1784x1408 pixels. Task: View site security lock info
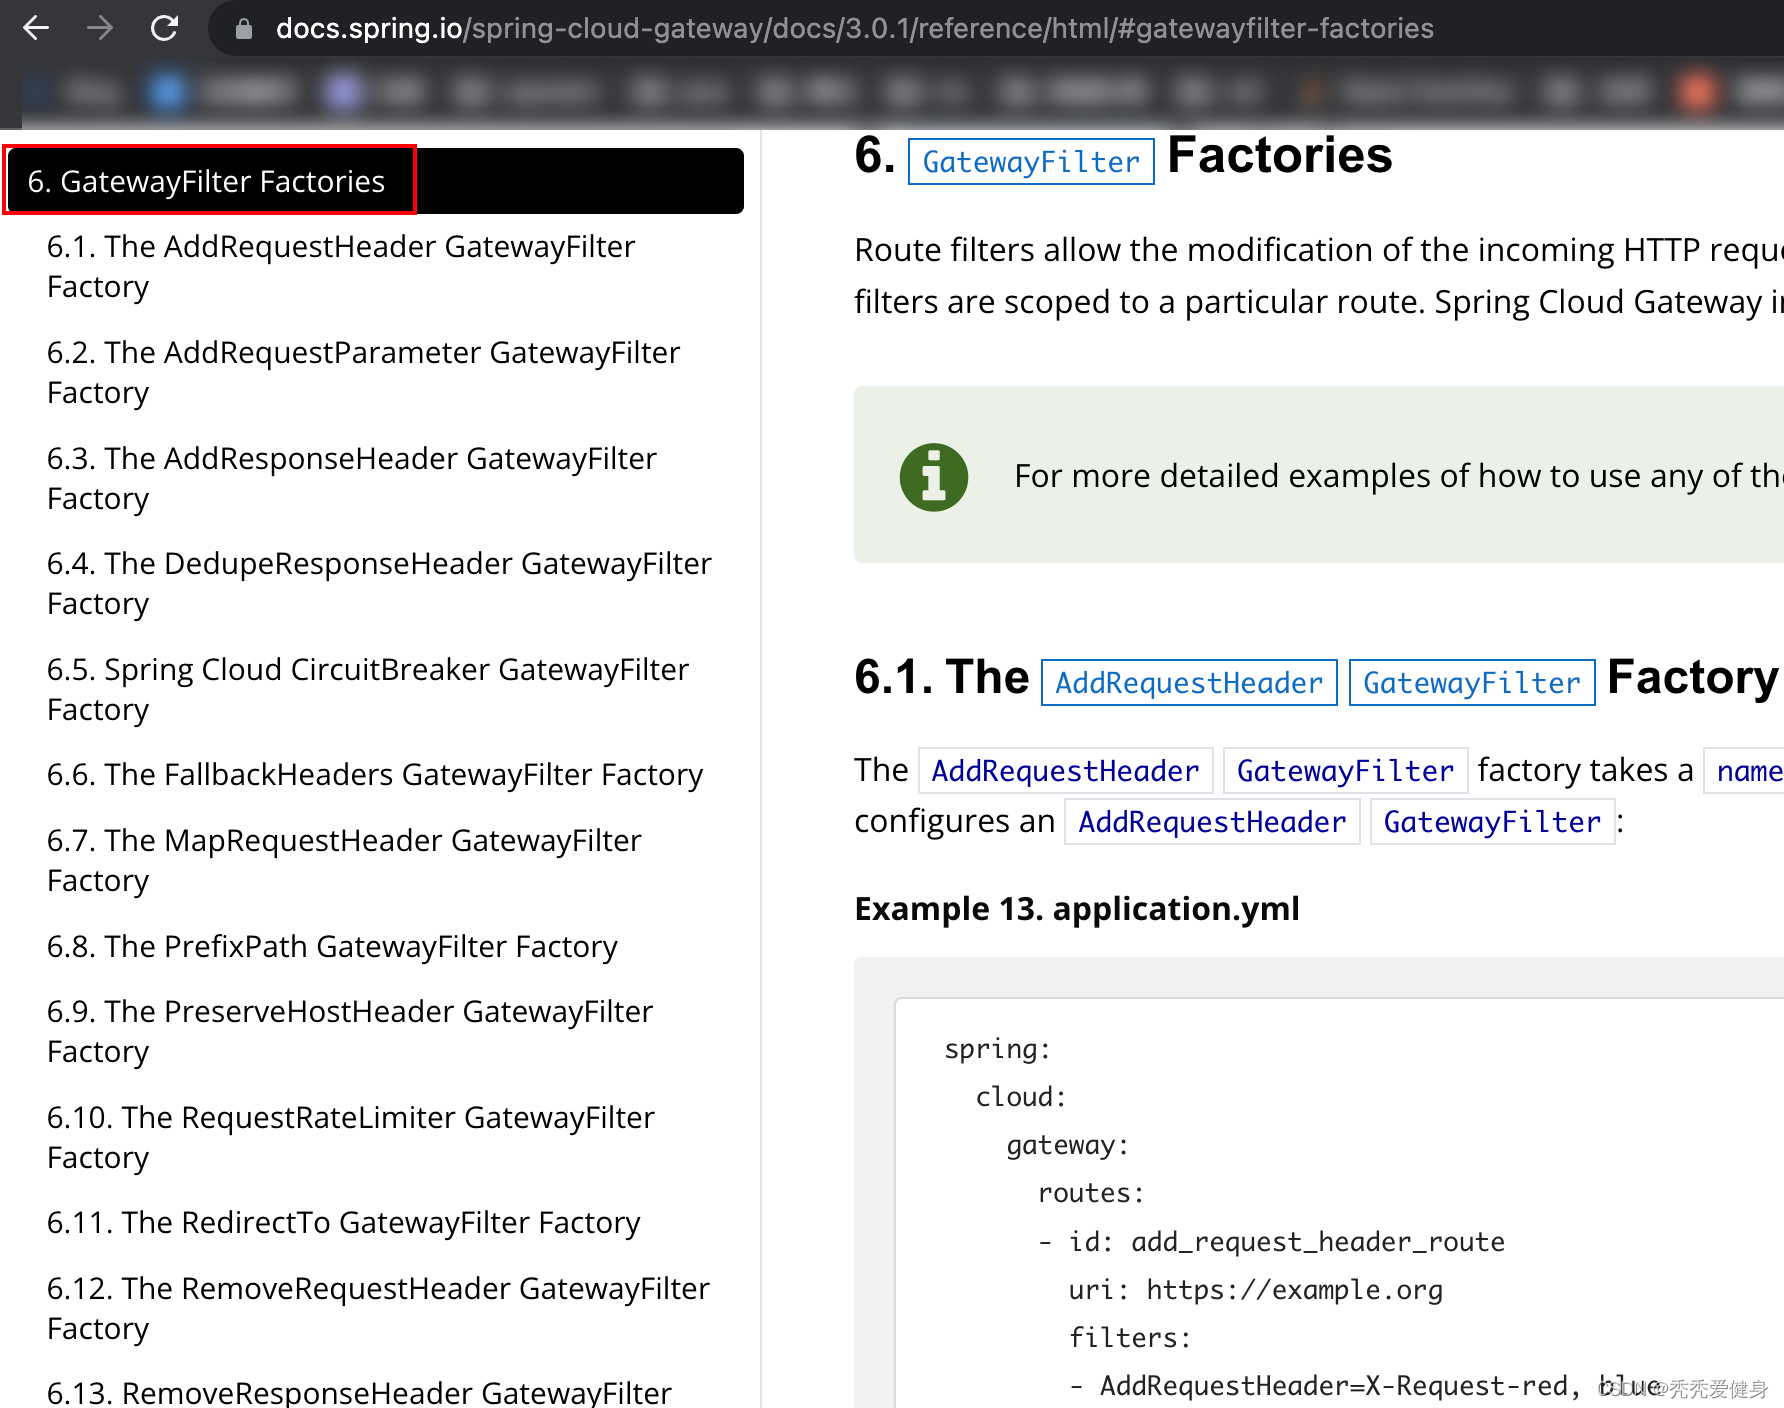[243, 29]
